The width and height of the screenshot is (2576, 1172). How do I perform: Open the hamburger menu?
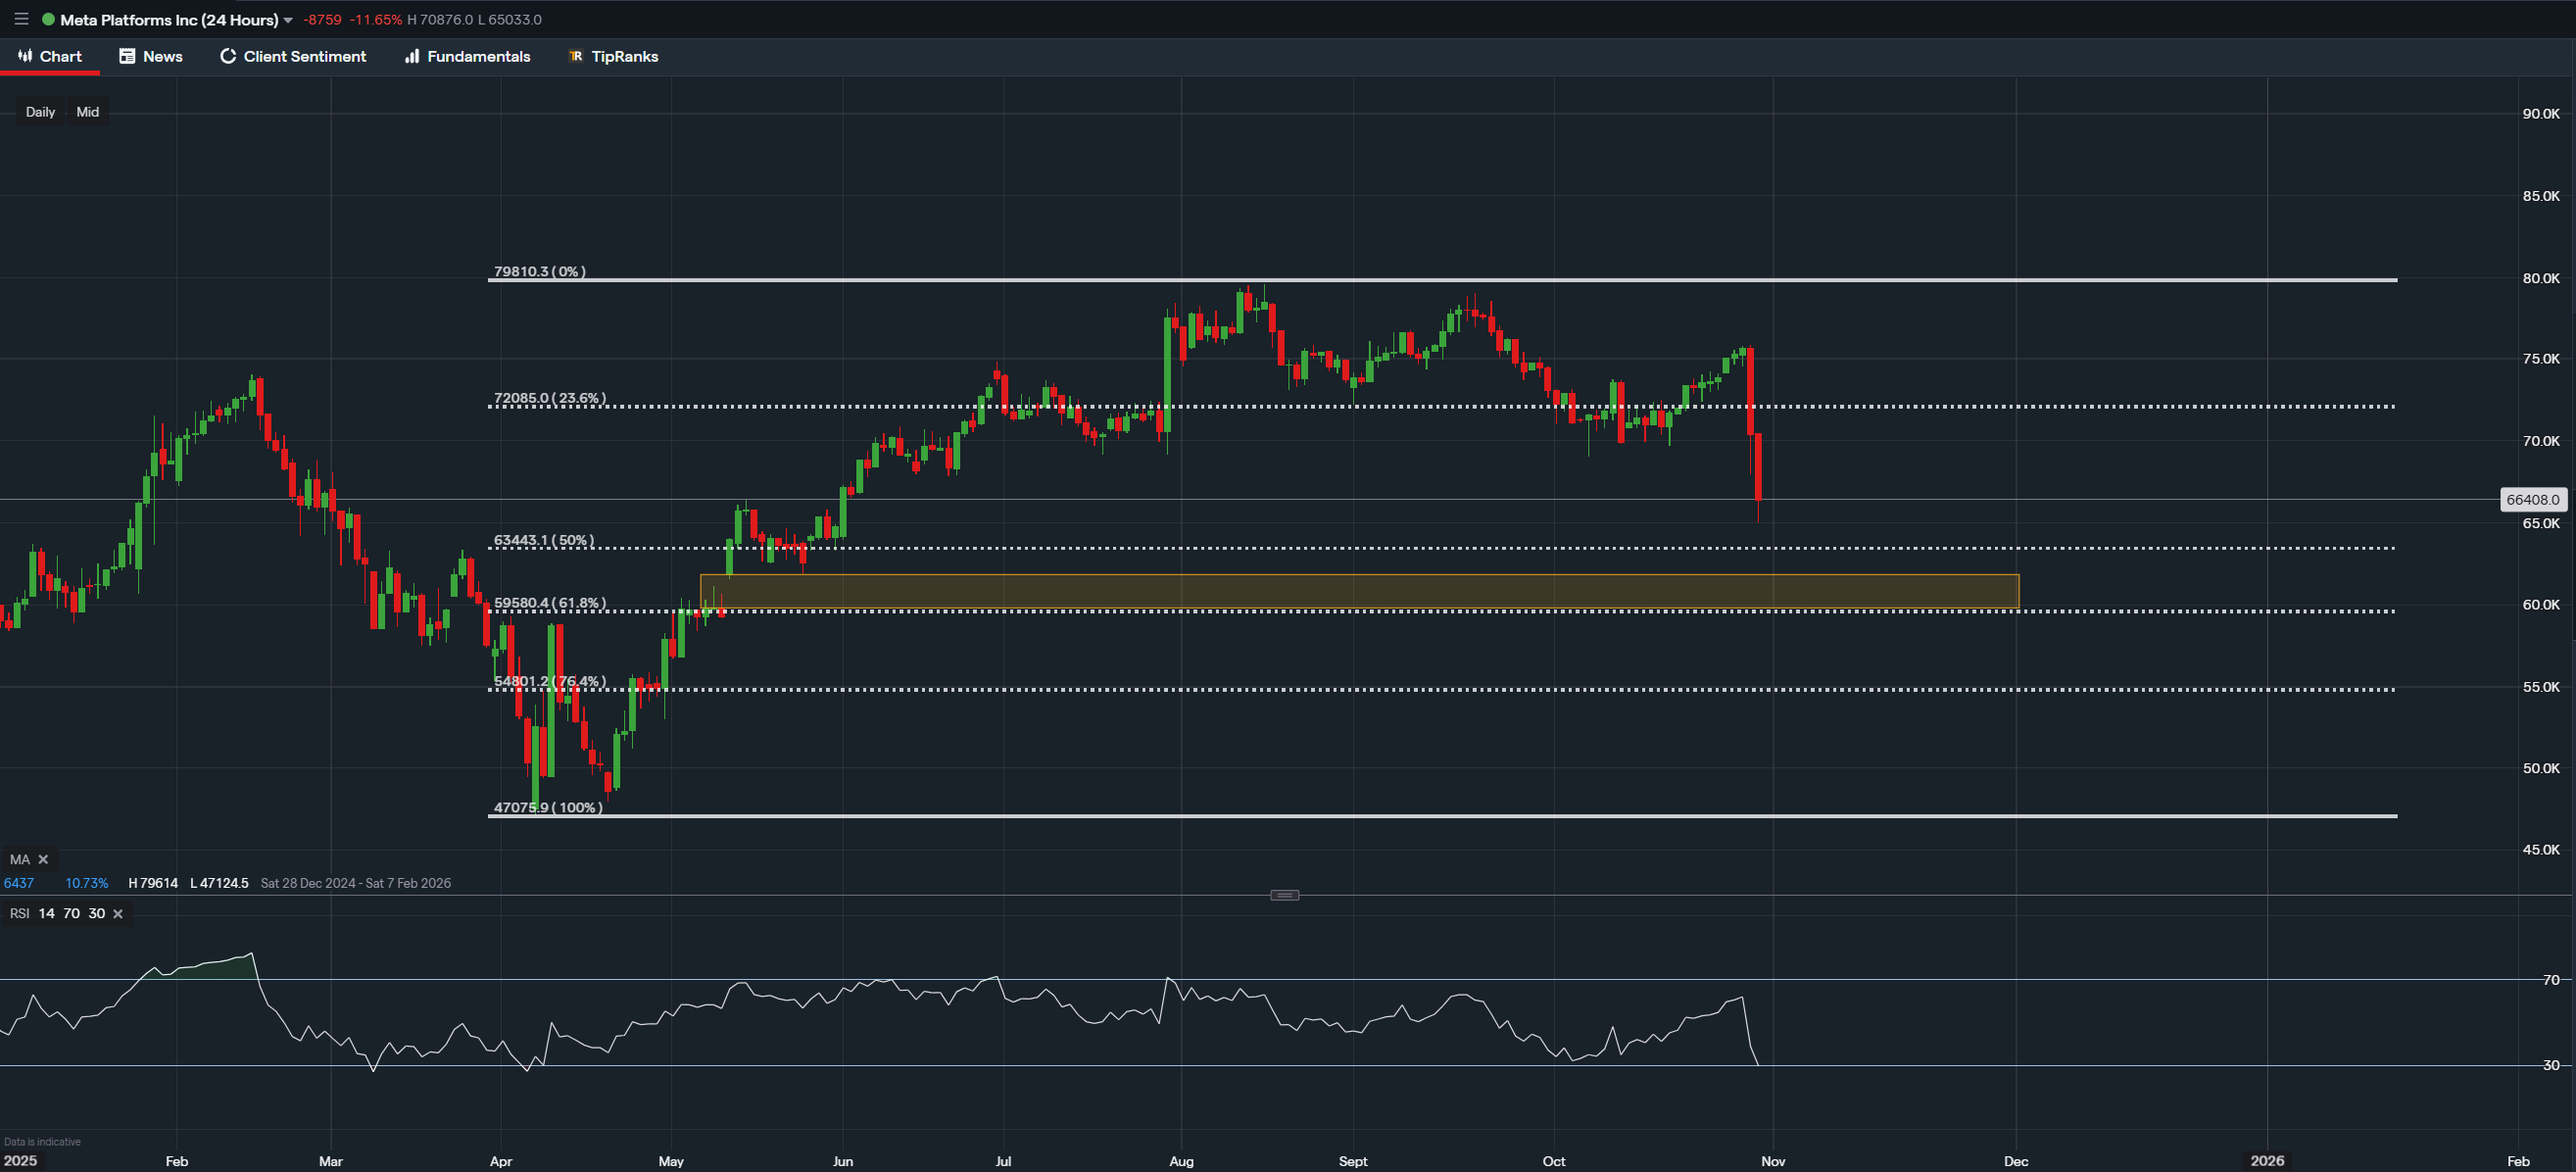click(21, 19)
